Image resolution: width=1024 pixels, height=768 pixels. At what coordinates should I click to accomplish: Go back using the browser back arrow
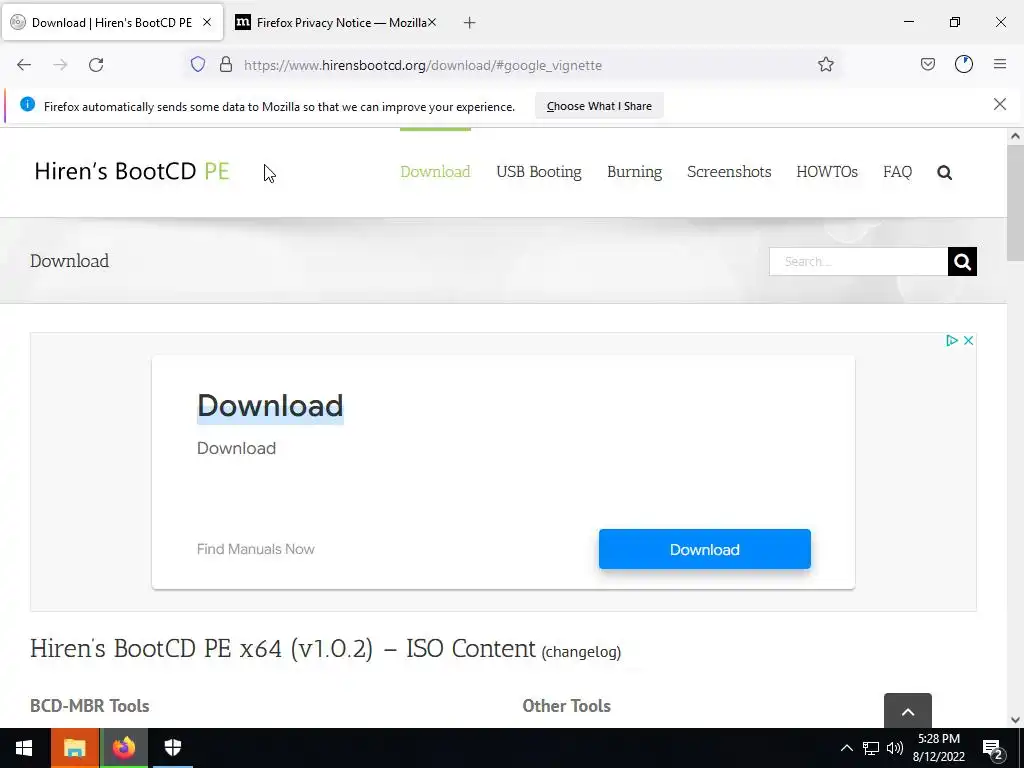click(x=24, y=65)
